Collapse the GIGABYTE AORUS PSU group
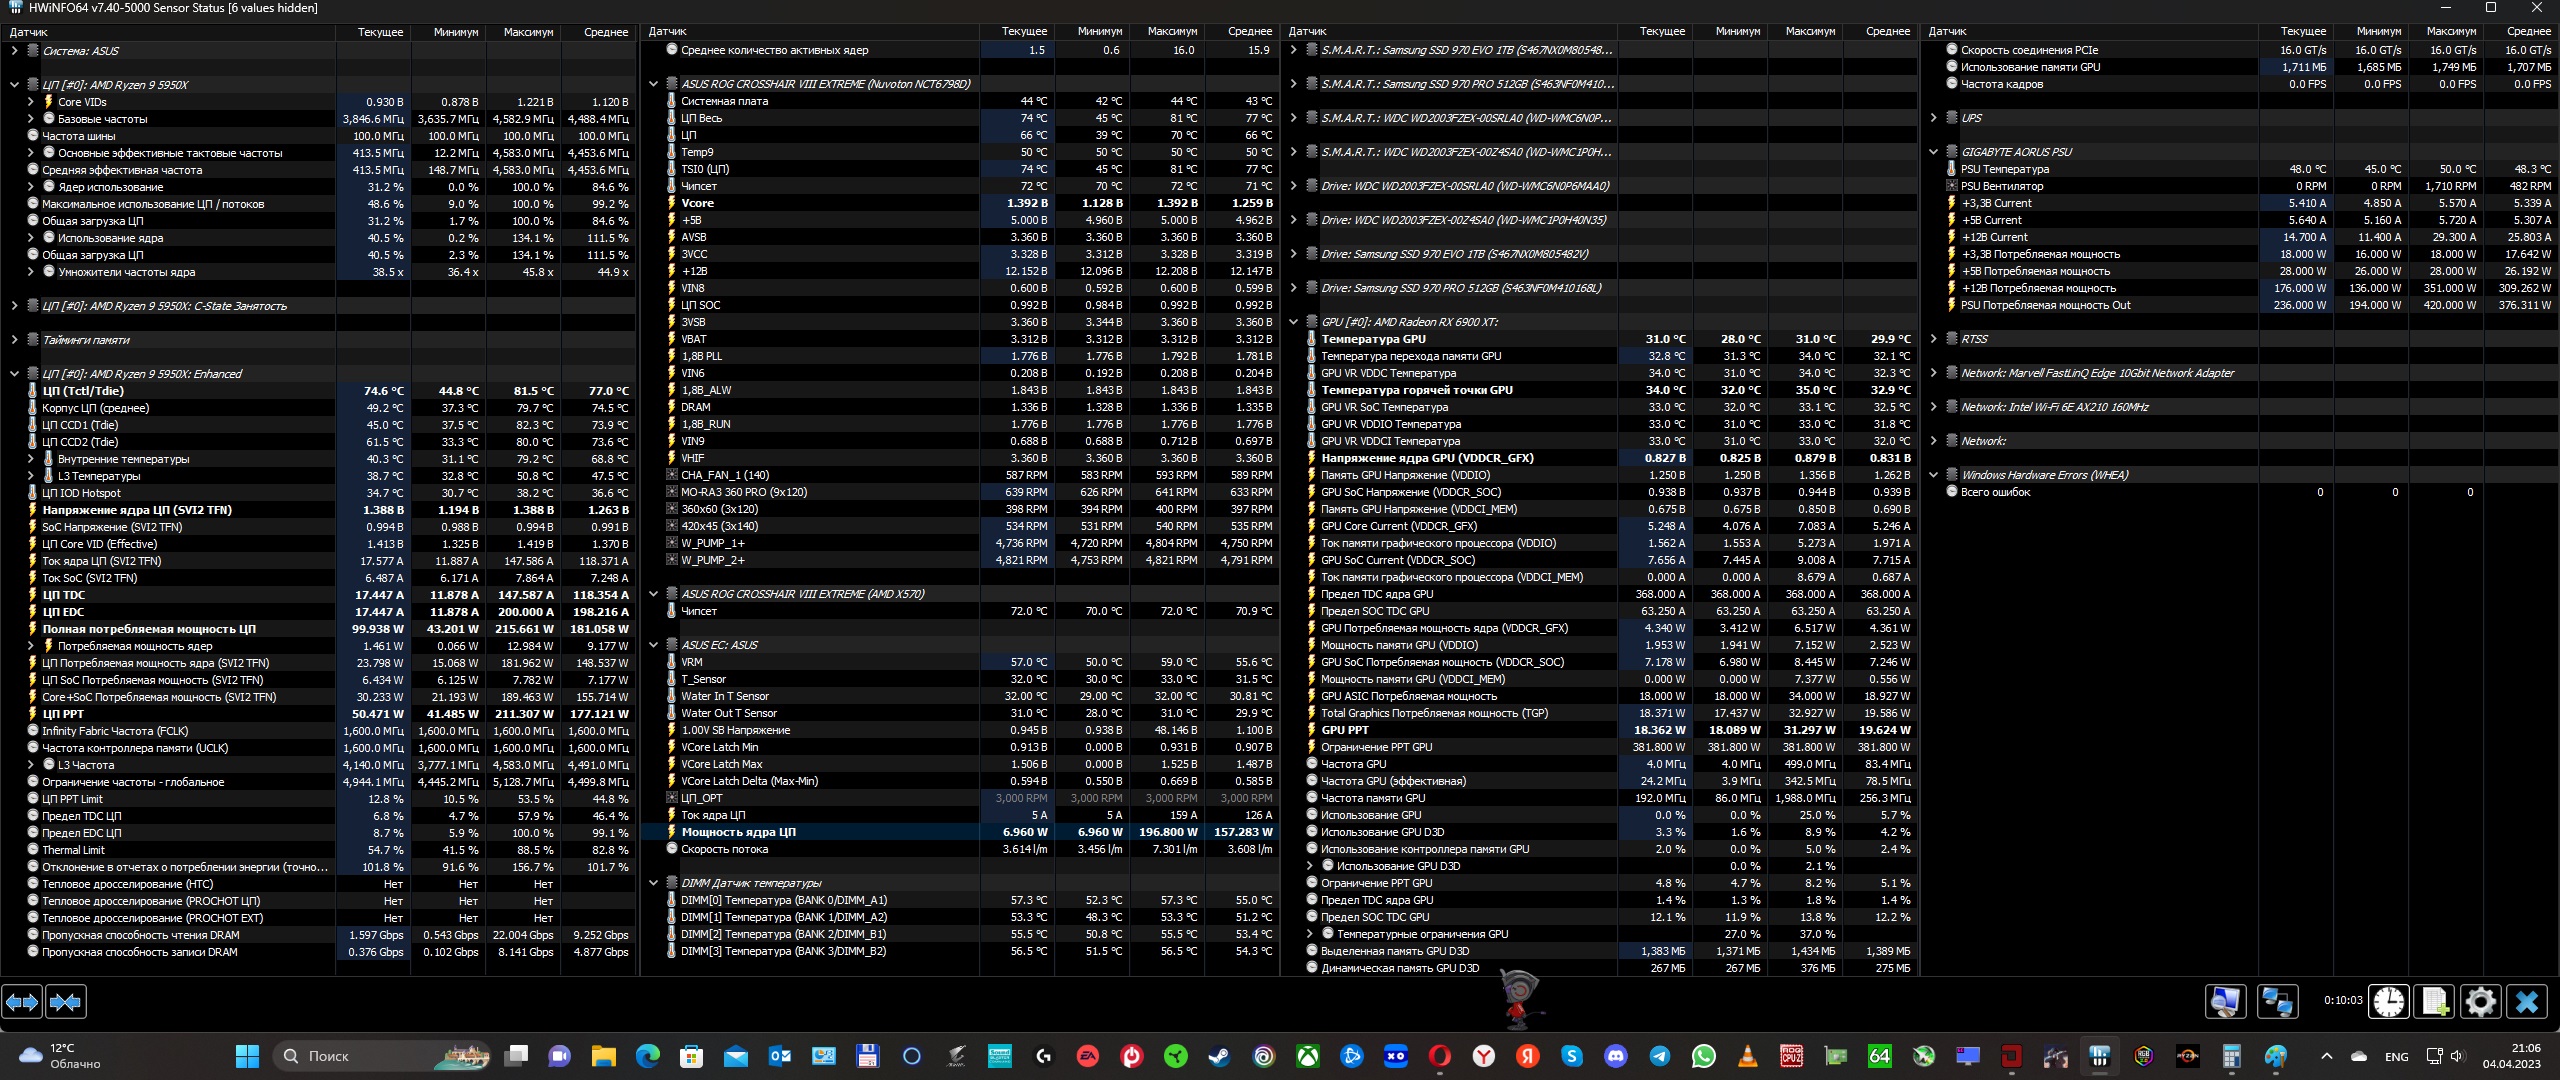The image size is (2560, 1080). pyautogui.click(x=1933, y=152)
